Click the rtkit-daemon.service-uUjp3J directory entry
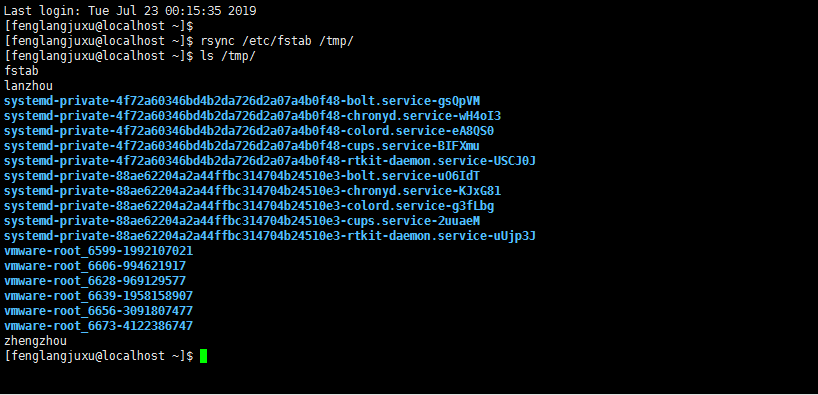Screen dimensions: 818x395 click(x=270, y=236)
